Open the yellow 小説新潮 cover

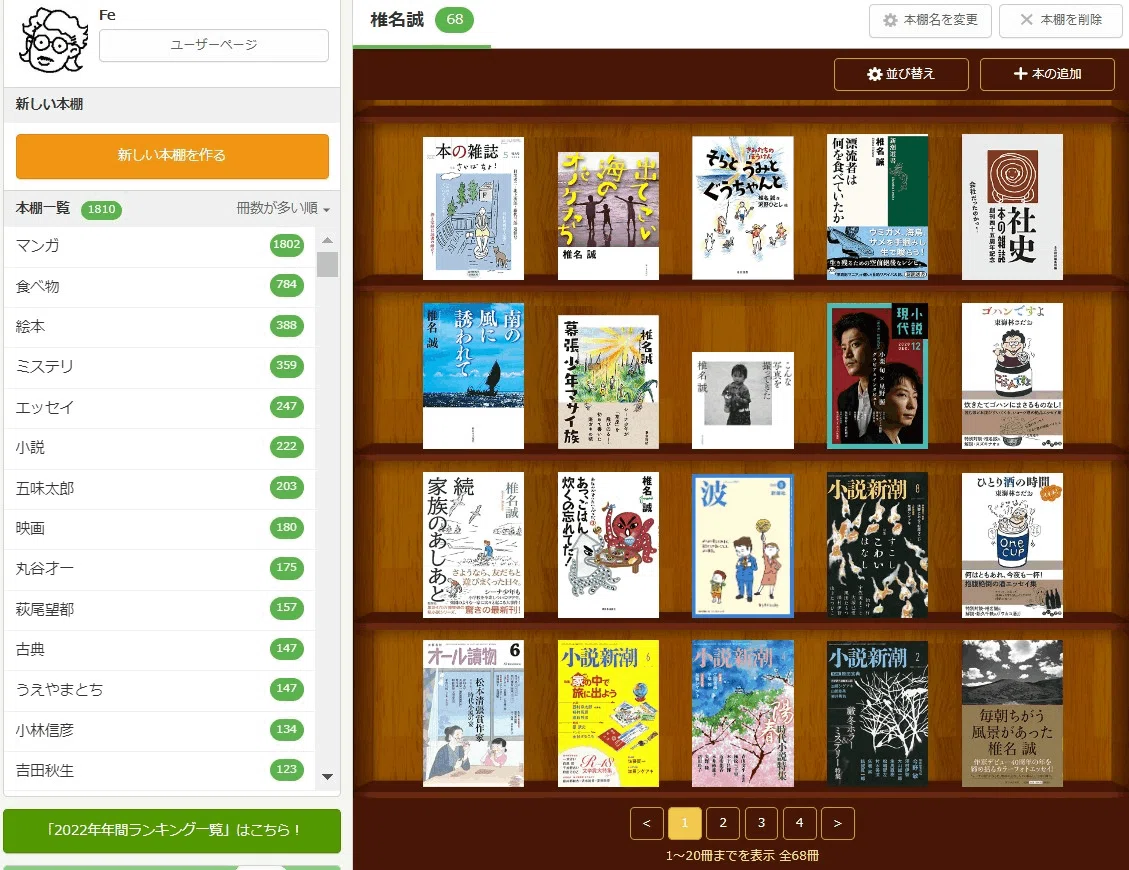point(608,714)
